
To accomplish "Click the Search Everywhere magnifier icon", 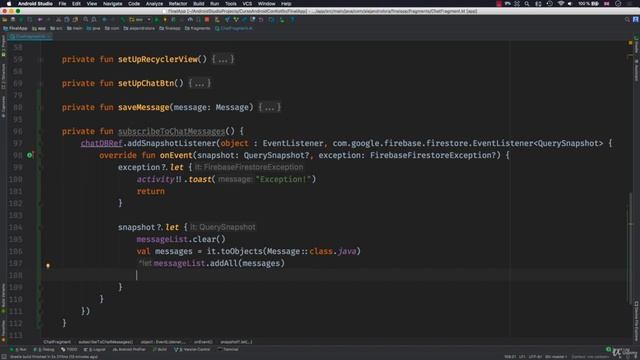I will (x=627, y=20).
